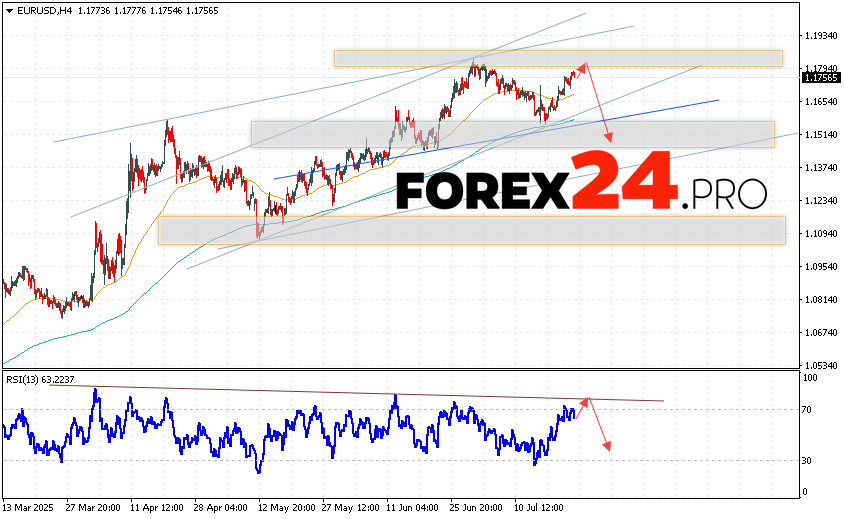
Task: Select the 13 Mar 2025 date label
Action: [28, 508]
